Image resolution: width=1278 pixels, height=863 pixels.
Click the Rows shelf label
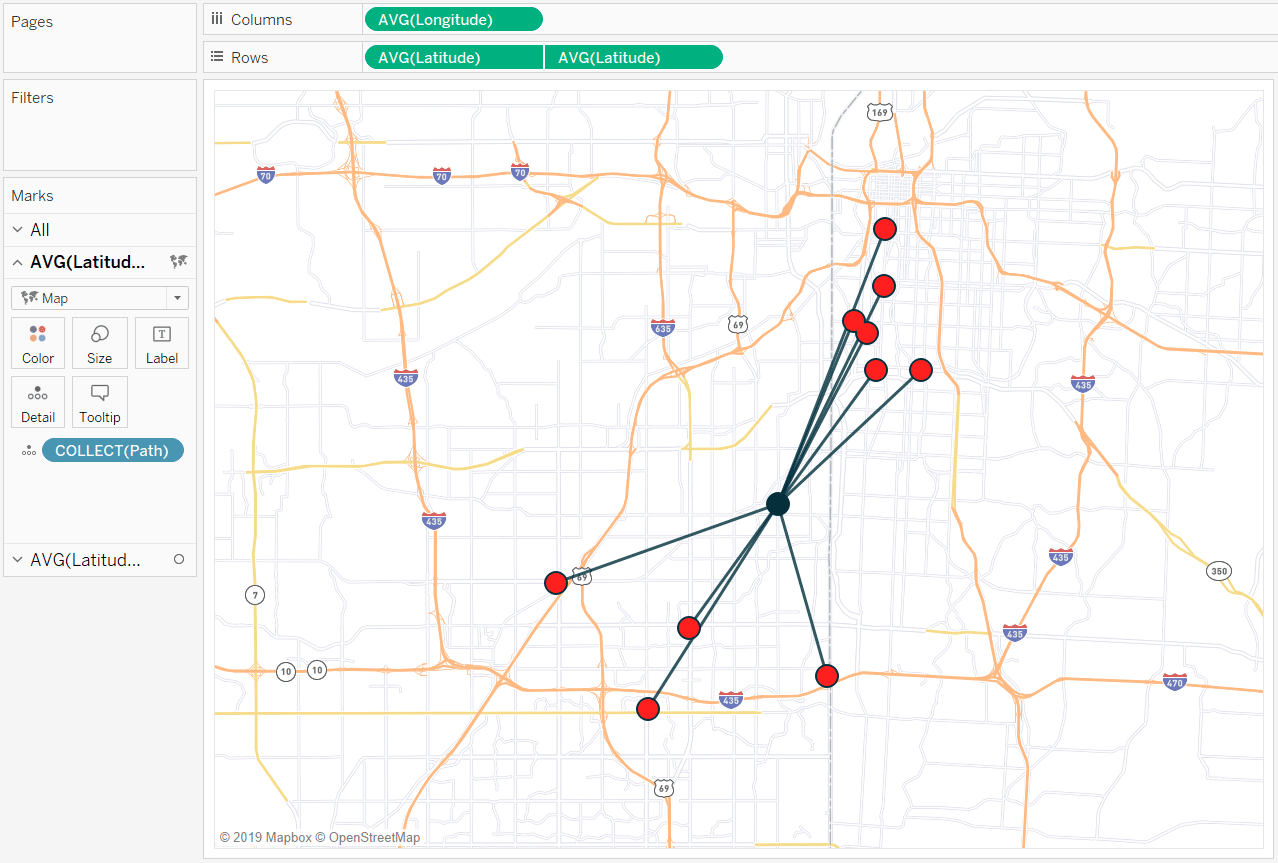point(249,58)
